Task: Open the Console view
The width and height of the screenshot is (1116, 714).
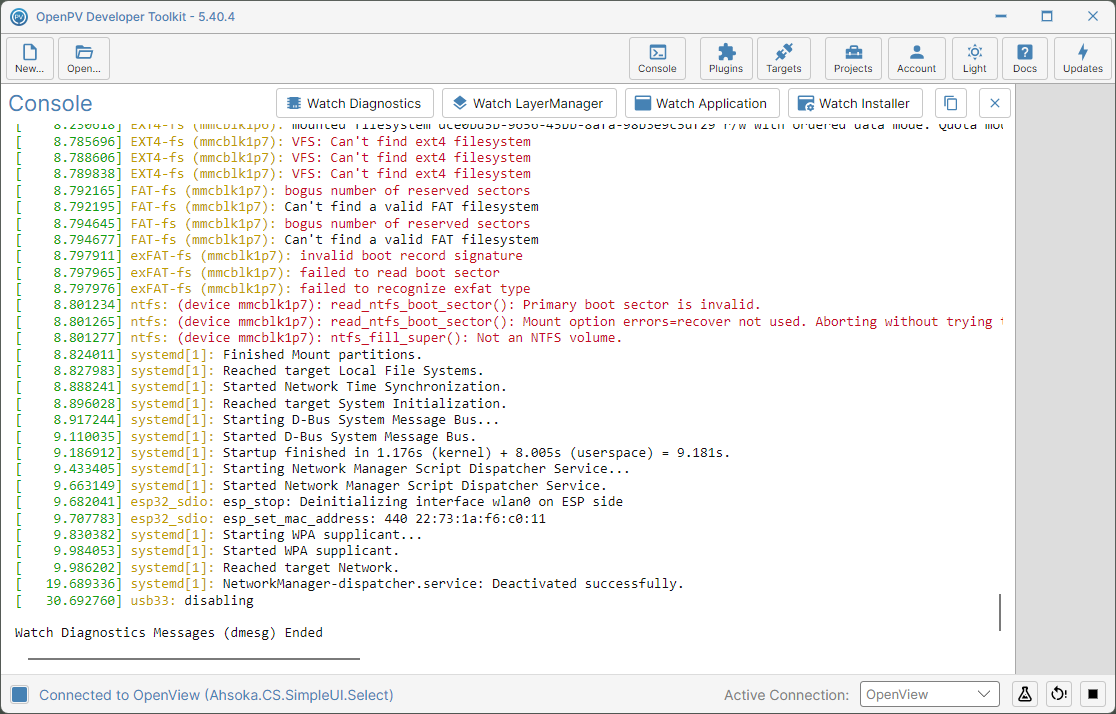Action: [657, 58]
